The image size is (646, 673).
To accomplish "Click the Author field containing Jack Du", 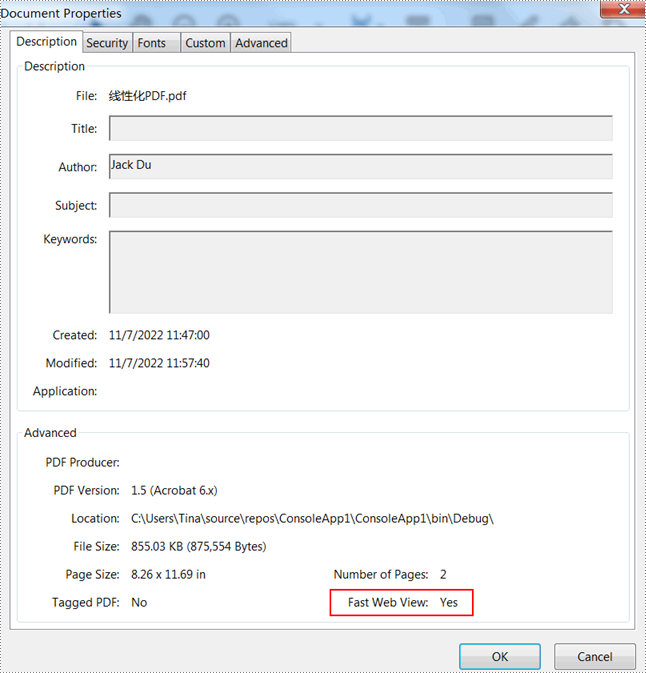I will click(361, 167).
